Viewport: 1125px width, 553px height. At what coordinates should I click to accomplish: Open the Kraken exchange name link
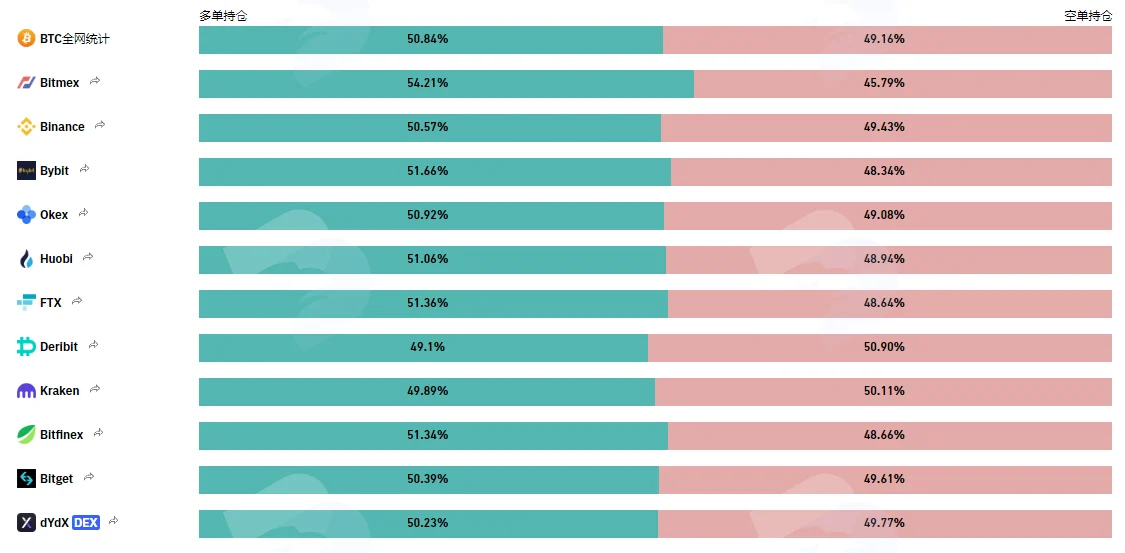(60, 391)
